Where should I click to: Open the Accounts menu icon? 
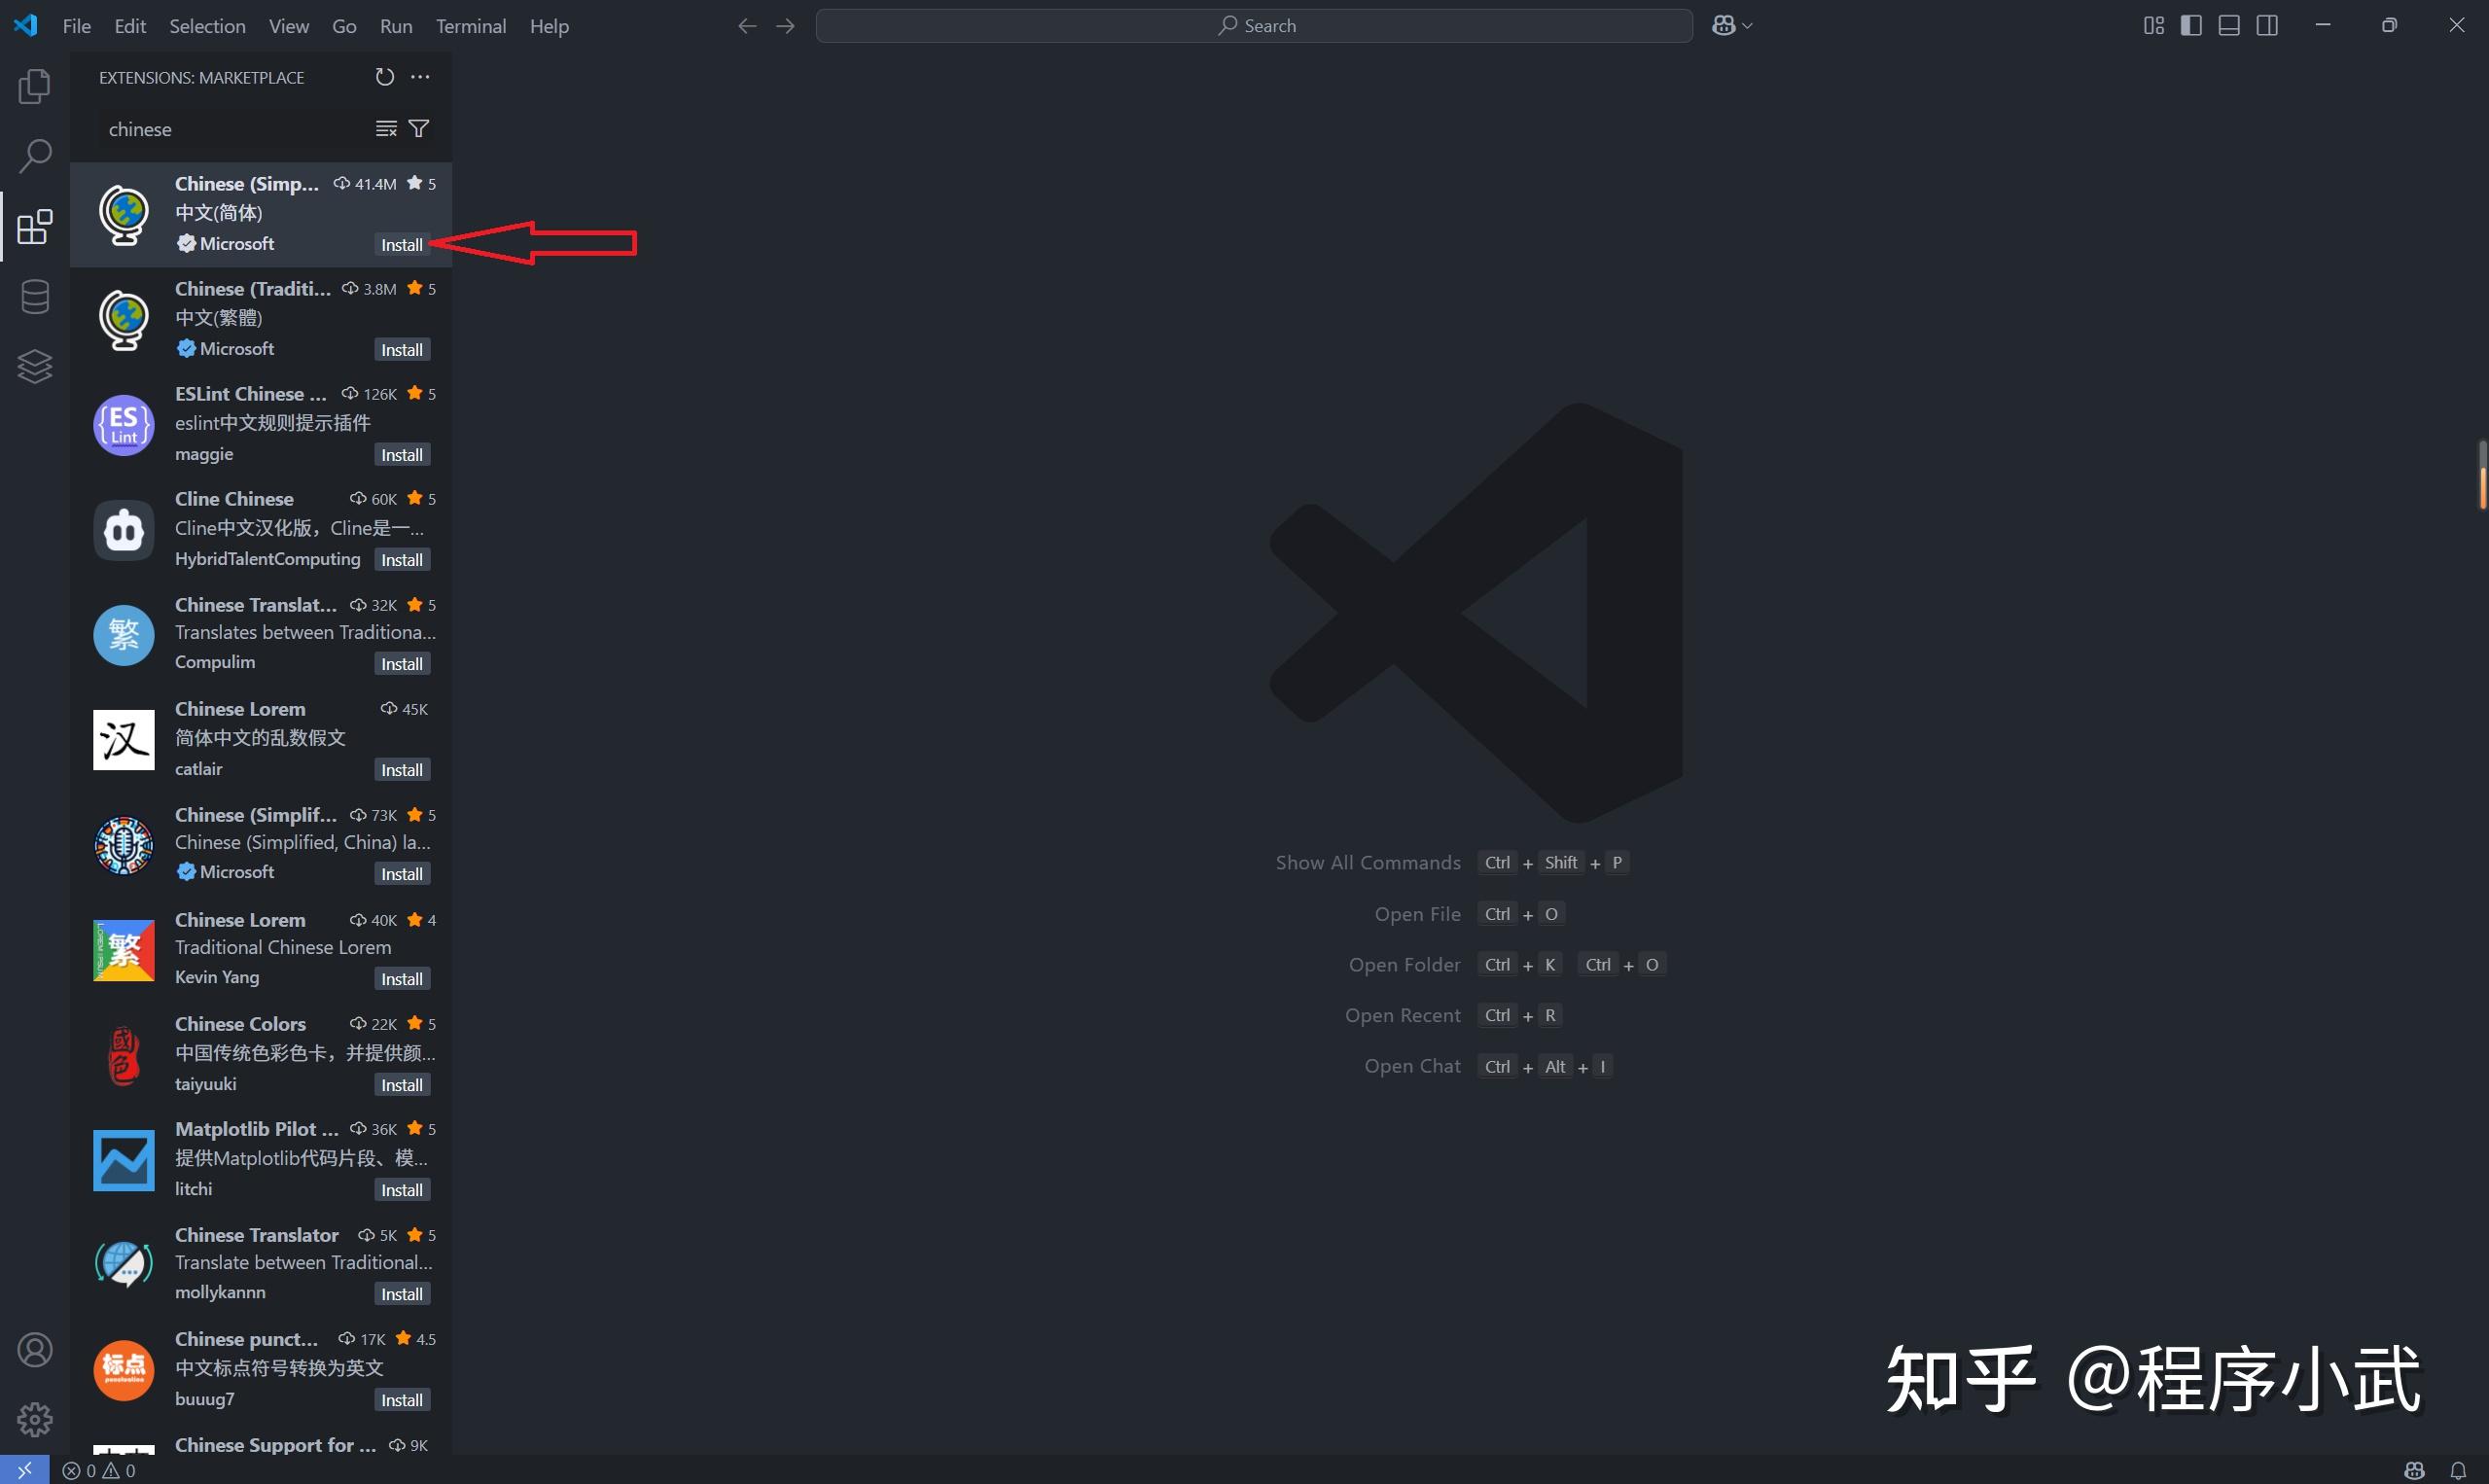pos(35,1350)
